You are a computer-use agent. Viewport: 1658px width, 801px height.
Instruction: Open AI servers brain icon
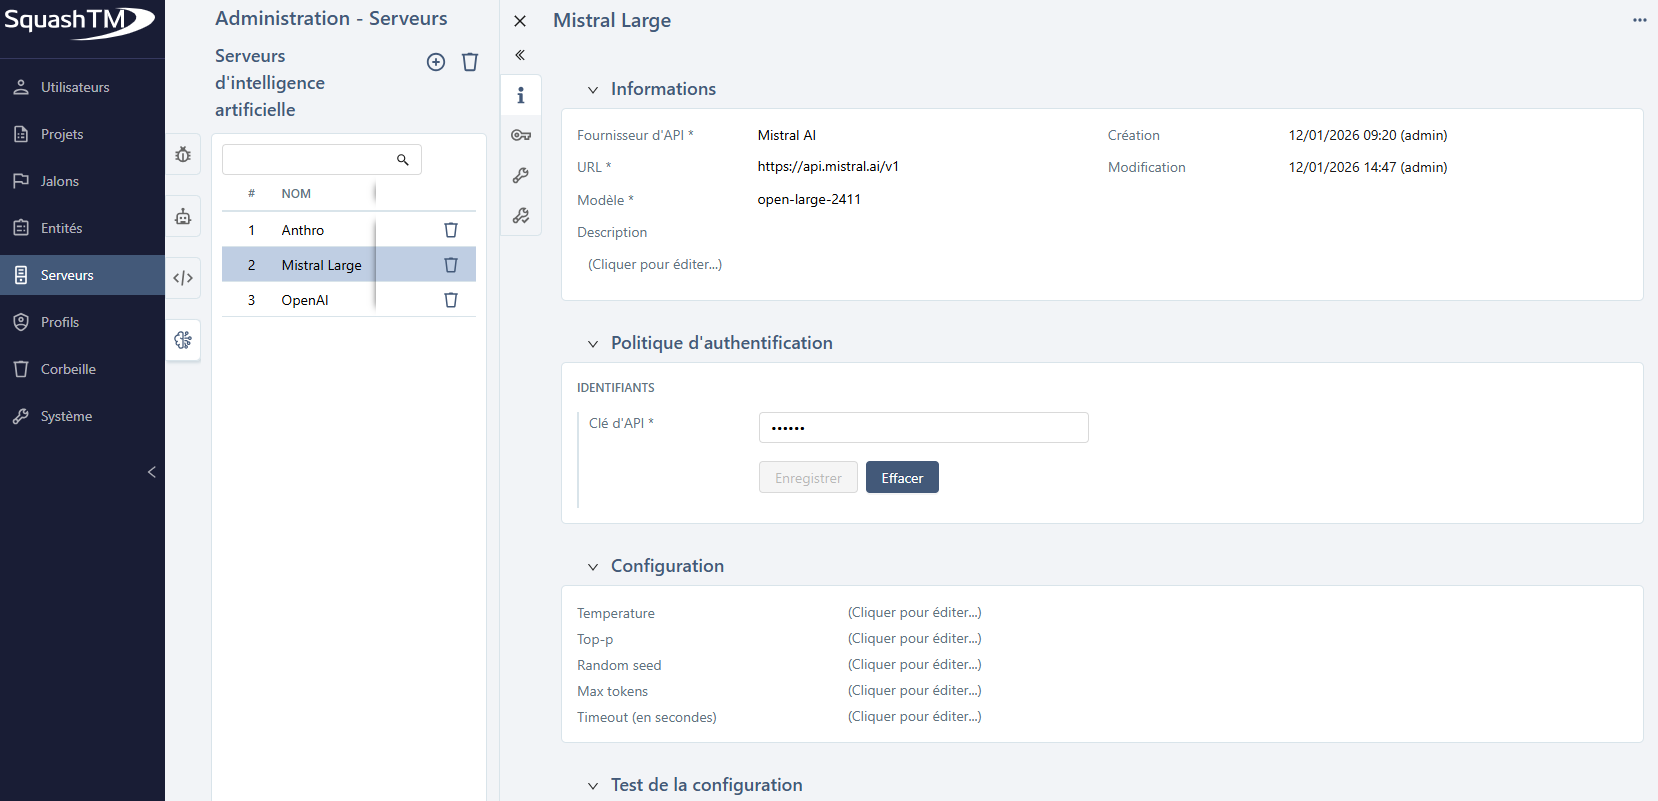(183, 340)
